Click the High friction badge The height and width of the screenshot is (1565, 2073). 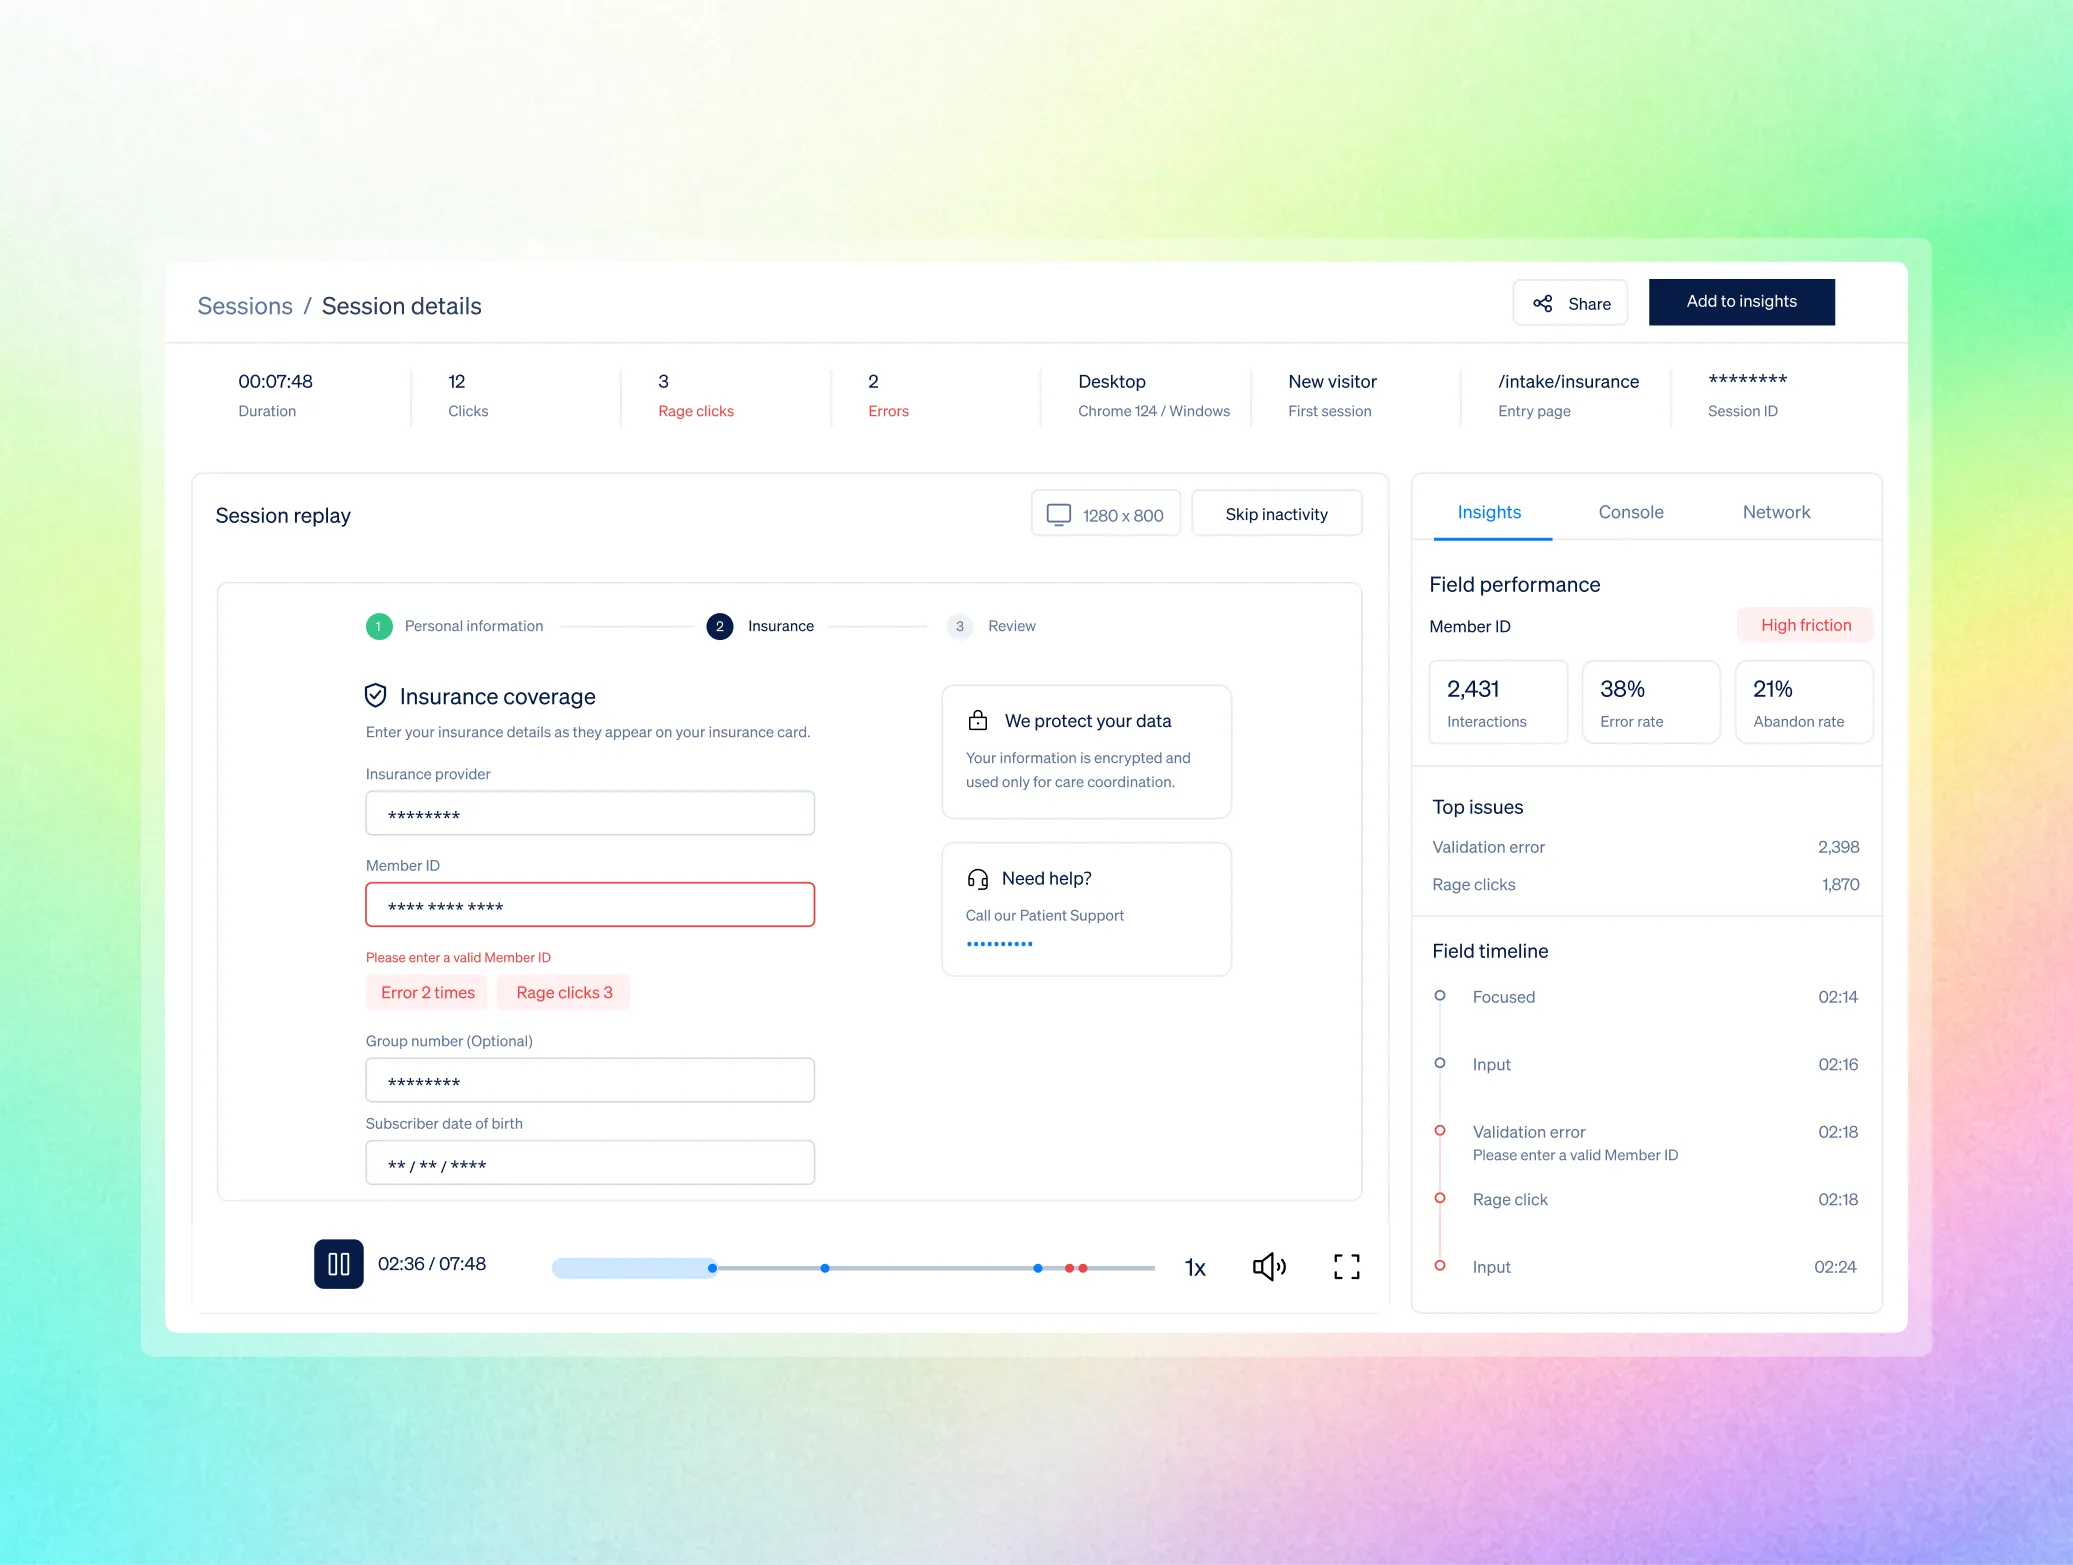pyautogui.click(x=1805, y=625)
